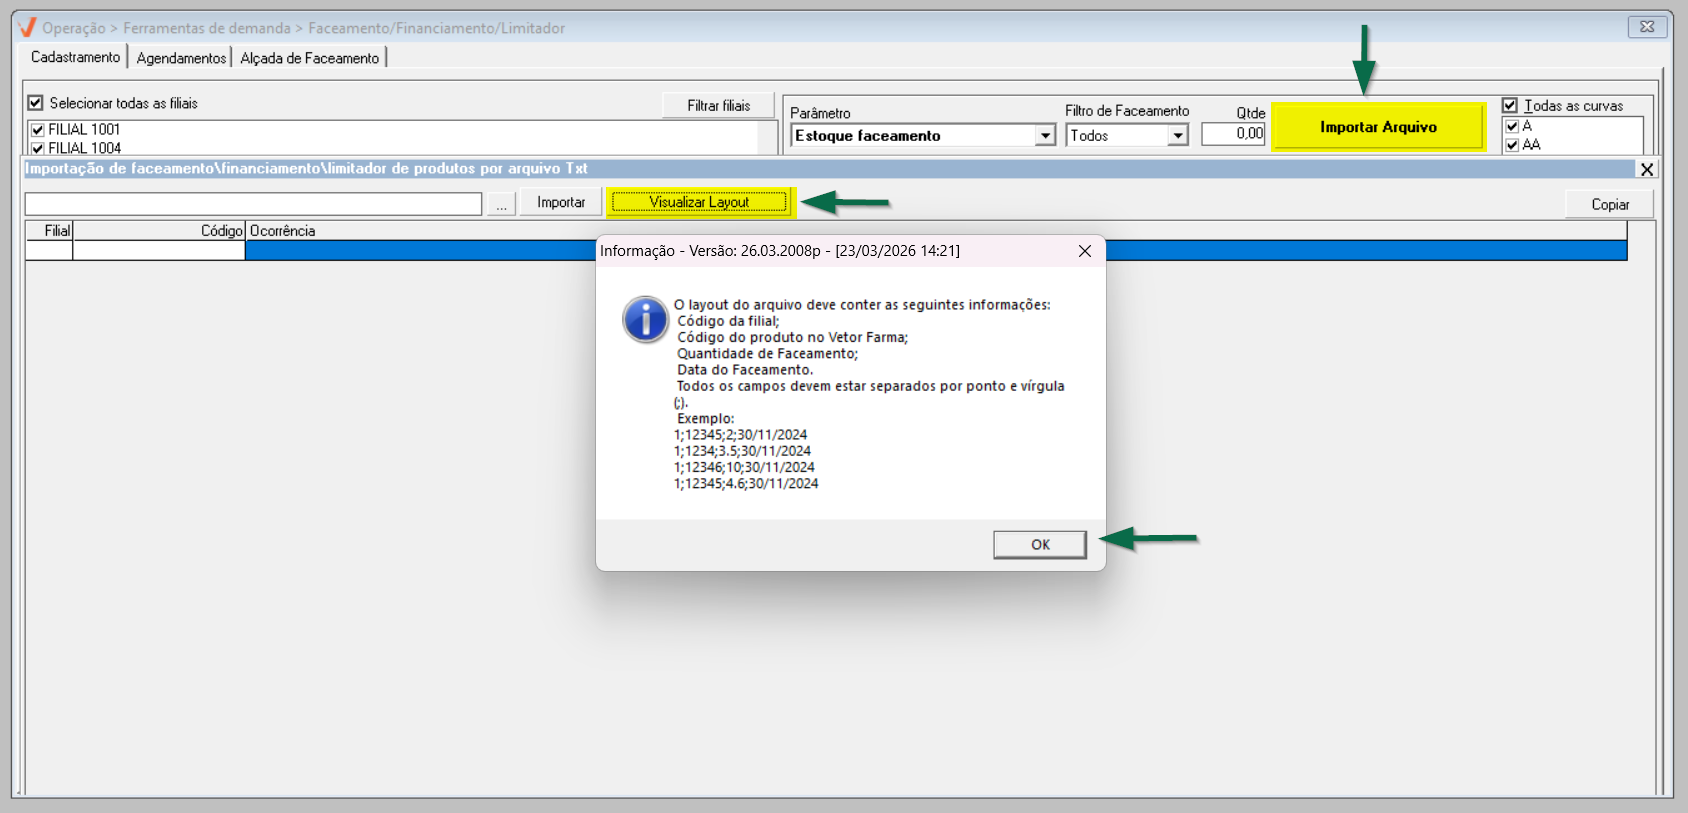Click the yellow Importar Arquivo button
The image size is (1688, 813).
(1378, 127)
